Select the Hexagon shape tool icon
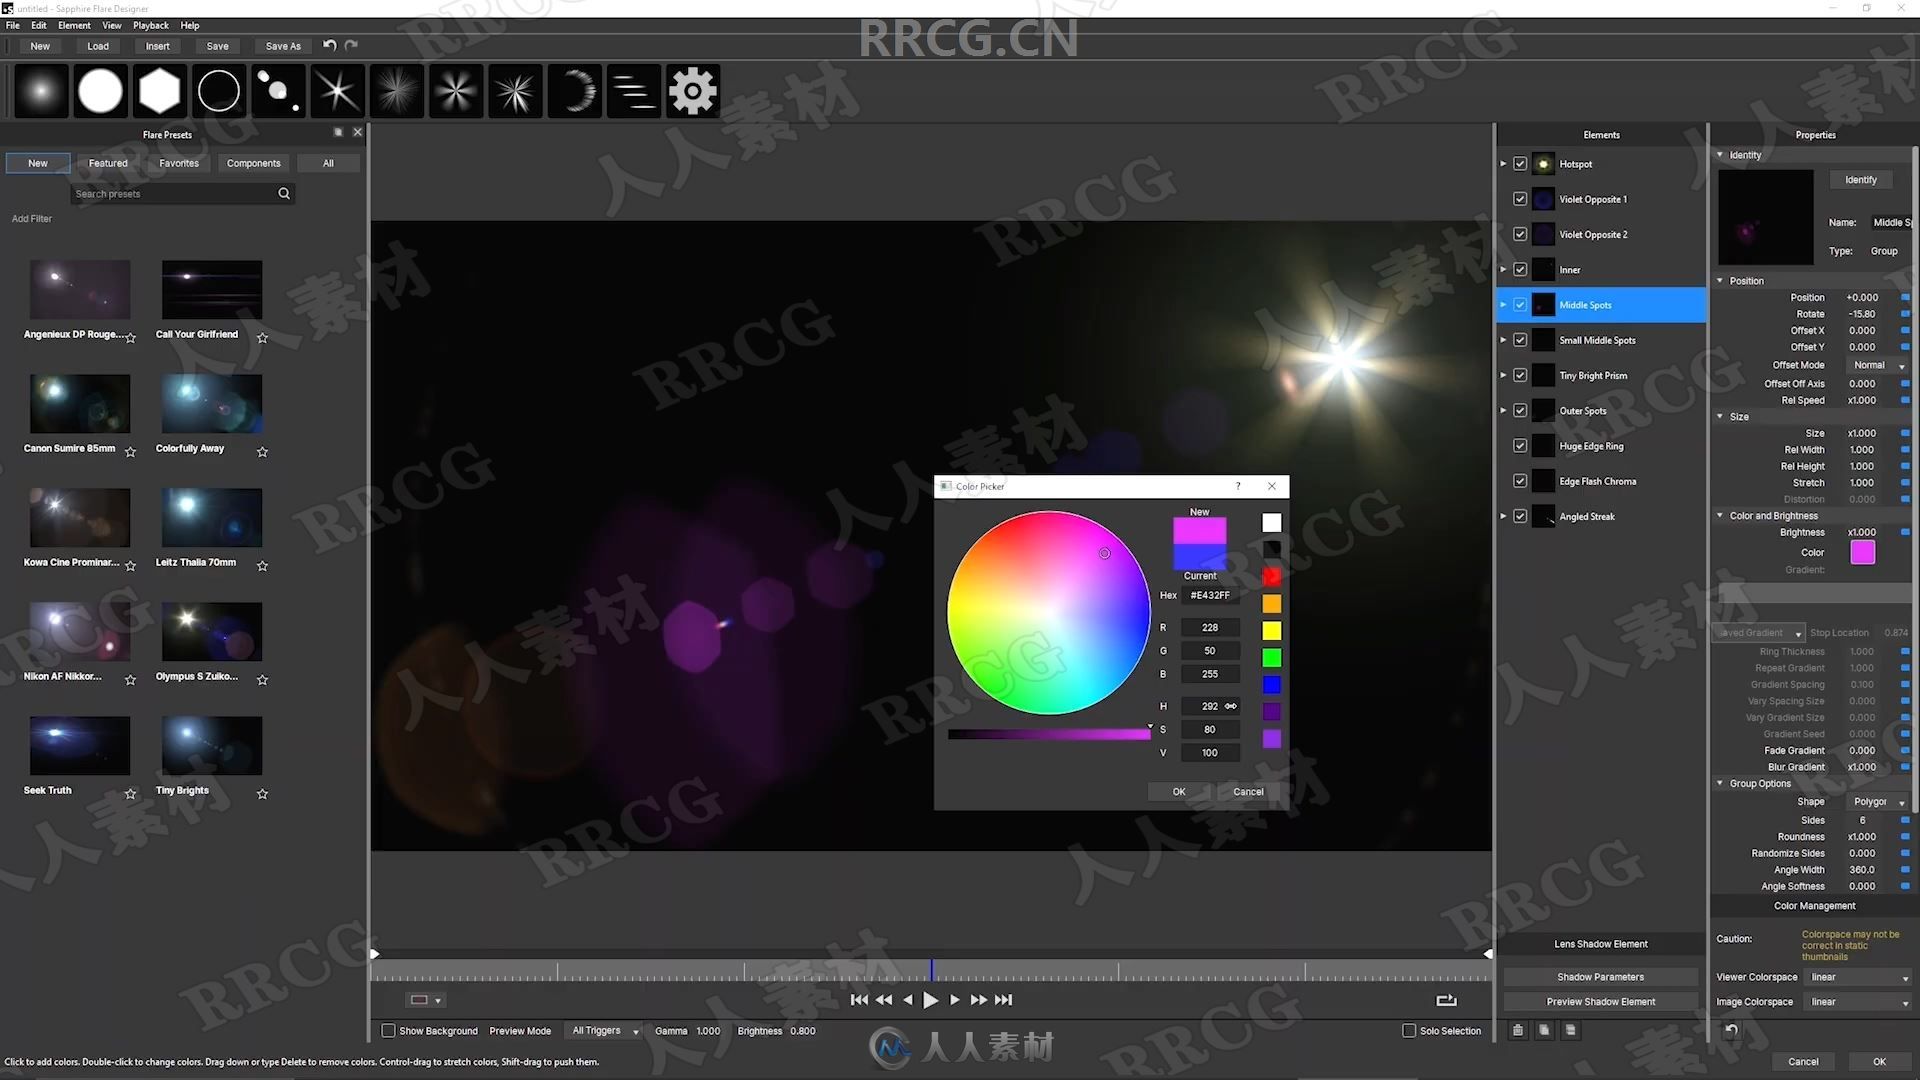The image size is (1920, 1080). click(x=158, y=91)
